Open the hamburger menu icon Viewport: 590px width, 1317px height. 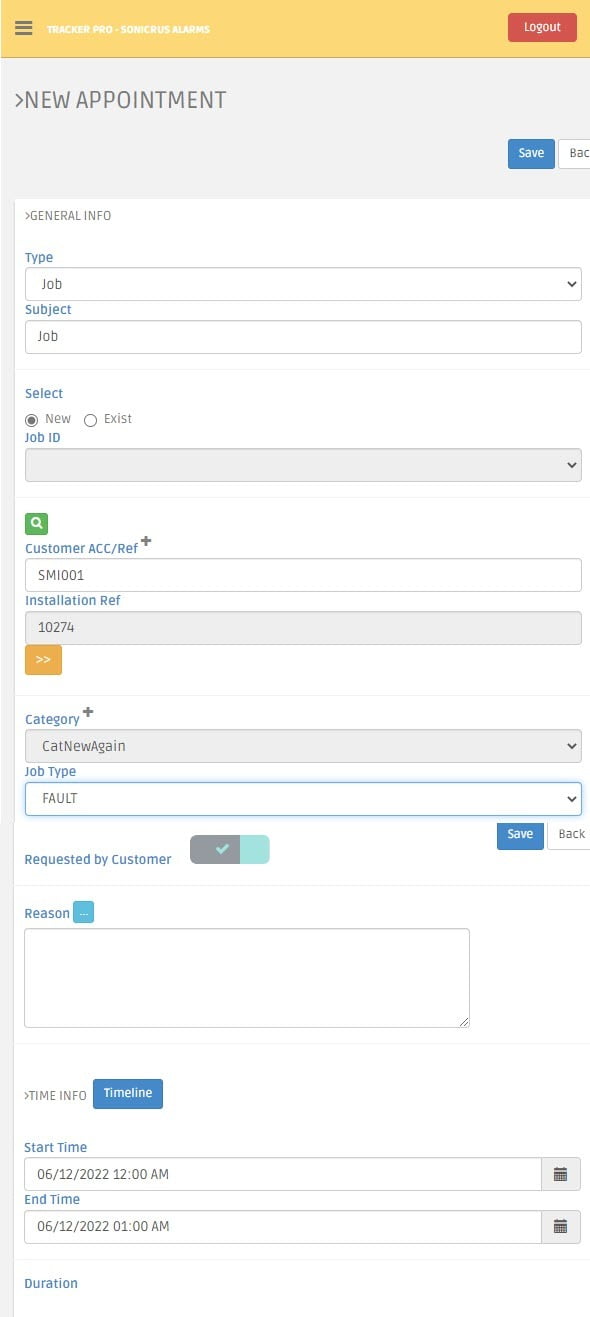coord(24,27)
